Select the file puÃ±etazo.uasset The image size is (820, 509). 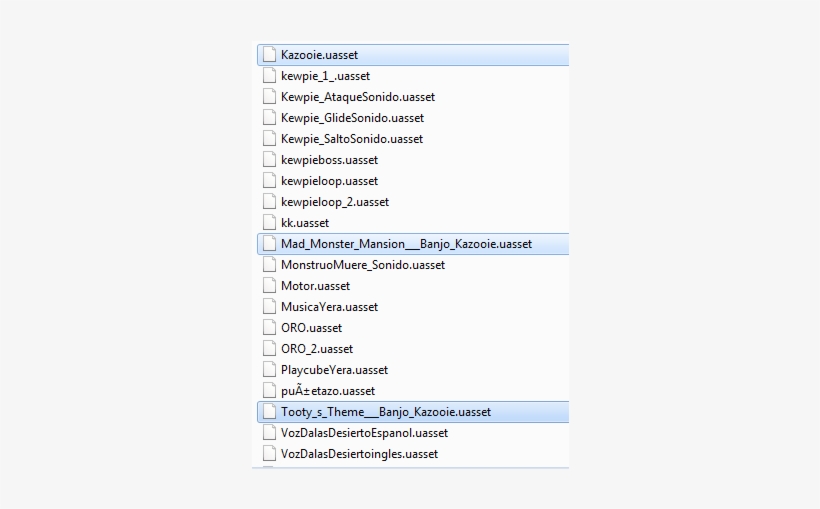click(328, 390)
